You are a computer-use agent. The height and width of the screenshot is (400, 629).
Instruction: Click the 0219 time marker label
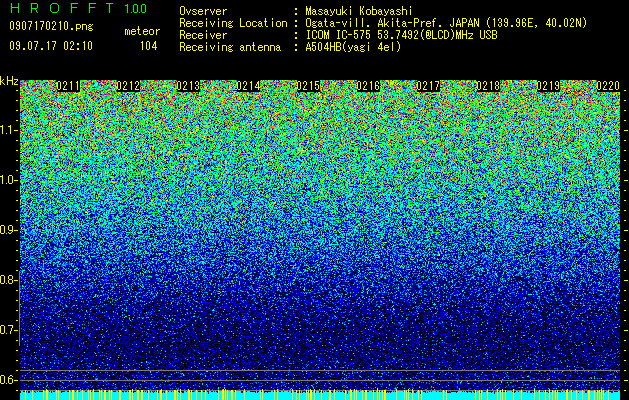pyautogui.click(x=548, y=86)
